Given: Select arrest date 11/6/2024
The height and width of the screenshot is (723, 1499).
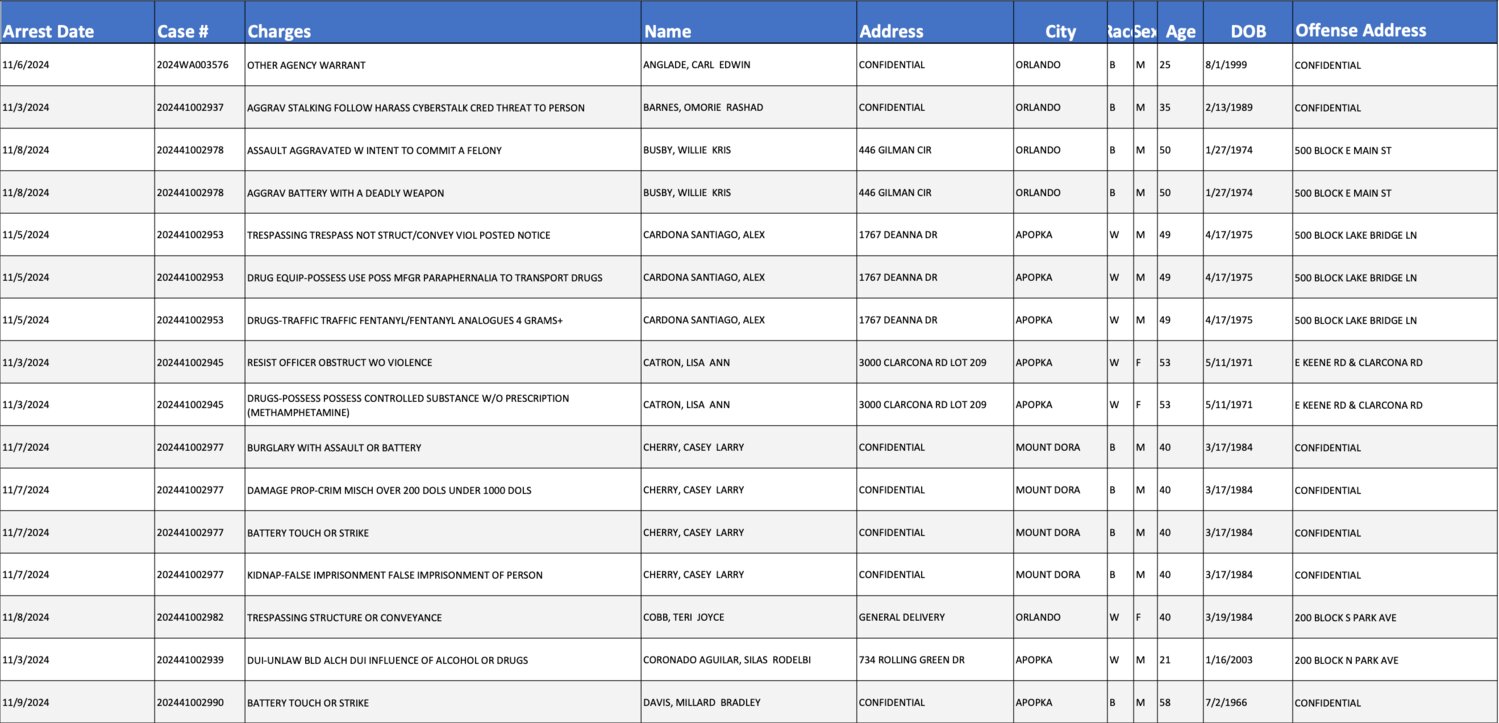Looking at the screenshot, I should (x=77, y=65).
